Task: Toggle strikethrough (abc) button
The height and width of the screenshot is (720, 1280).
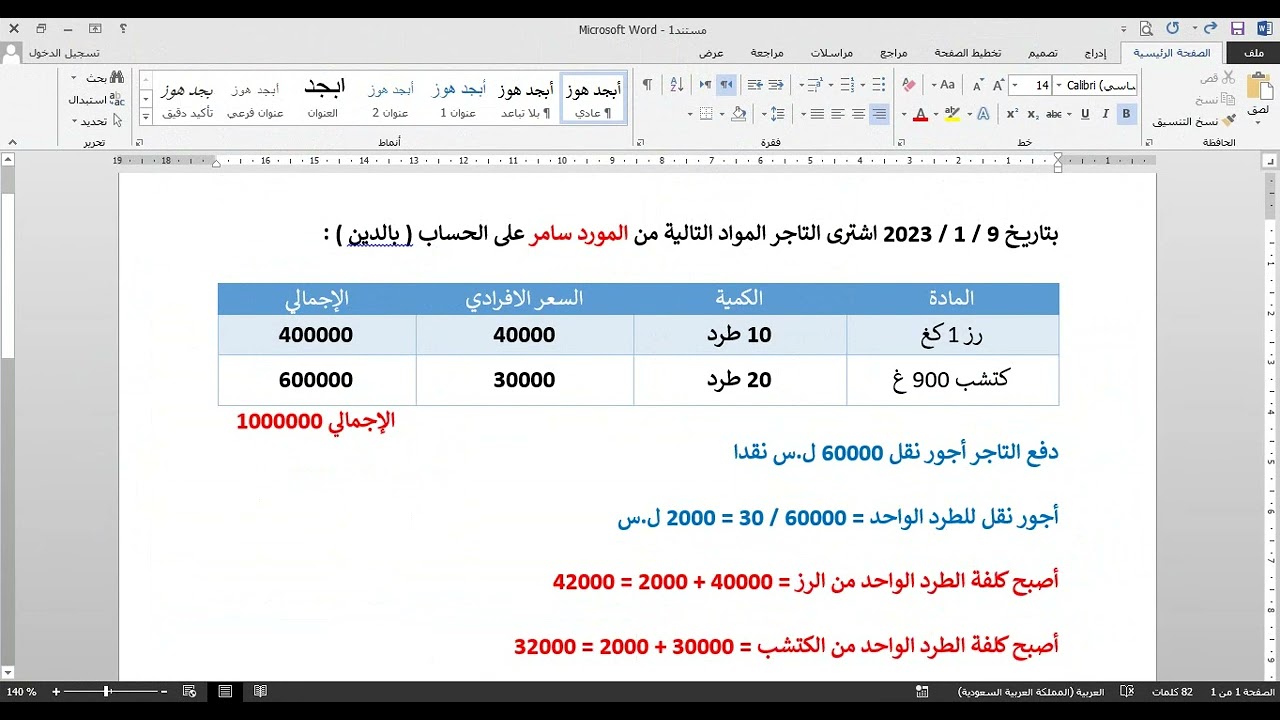Action: pyautogui.click(x=1054, y=114)
